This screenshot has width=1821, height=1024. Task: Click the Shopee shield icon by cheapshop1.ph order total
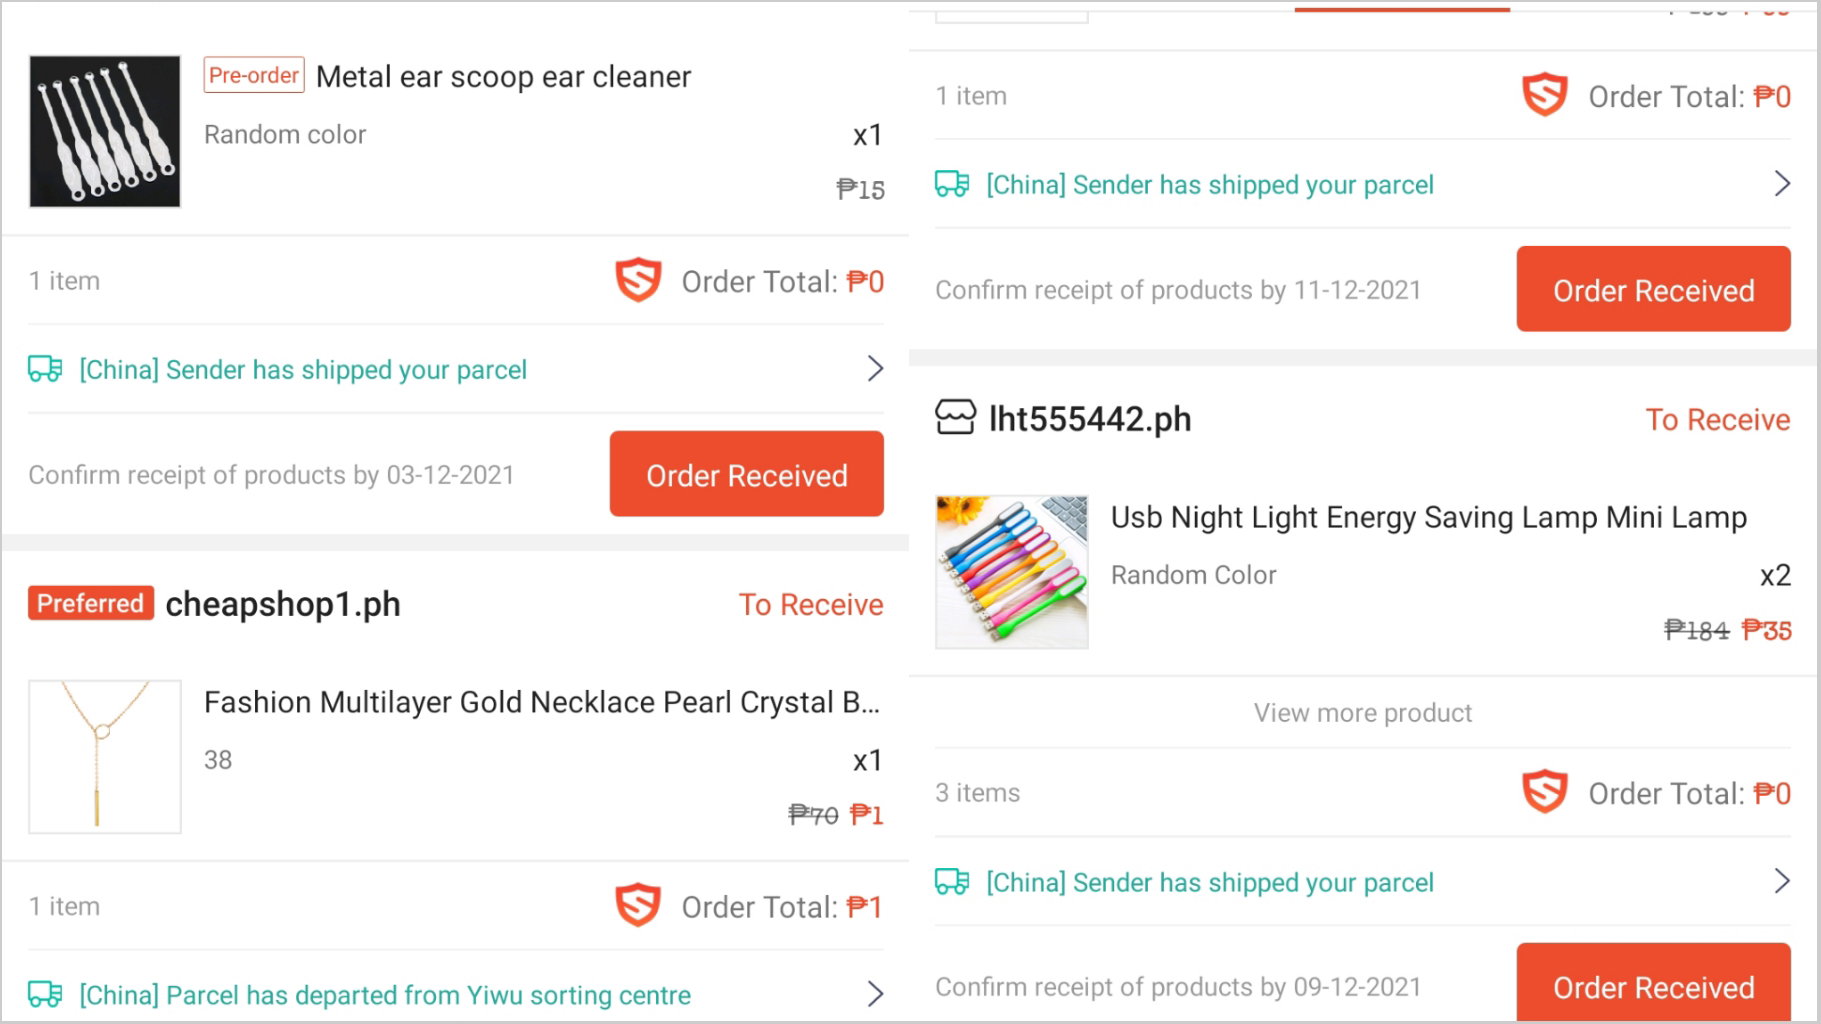[x=638, y=906]
